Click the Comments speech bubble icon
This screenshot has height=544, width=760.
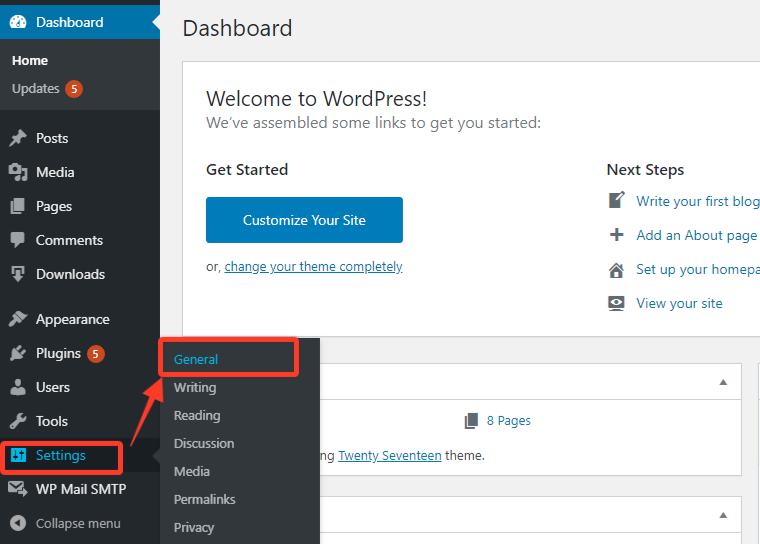coord(18,240)
